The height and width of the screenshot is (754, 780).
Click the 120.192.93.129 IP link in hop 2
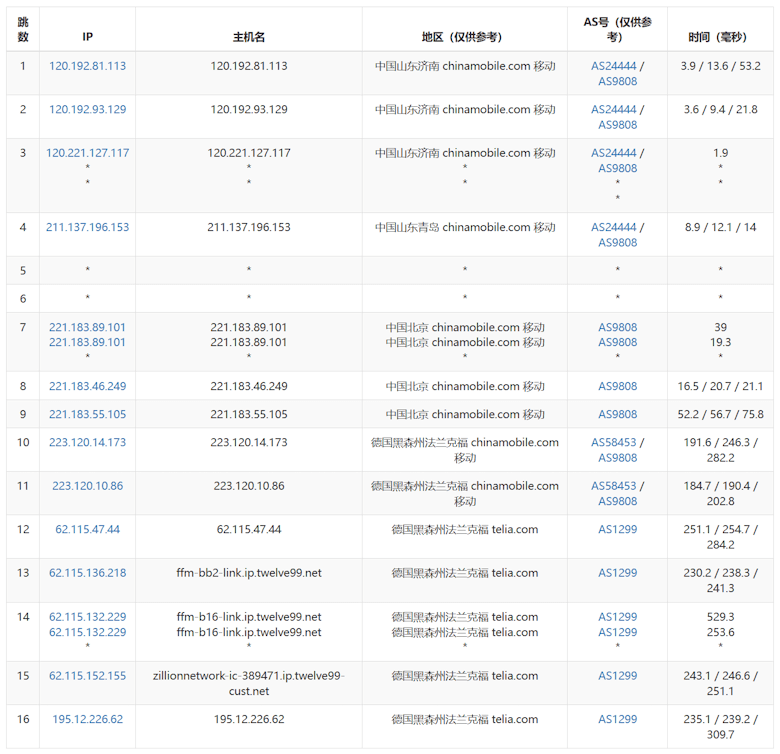(87, 109)
